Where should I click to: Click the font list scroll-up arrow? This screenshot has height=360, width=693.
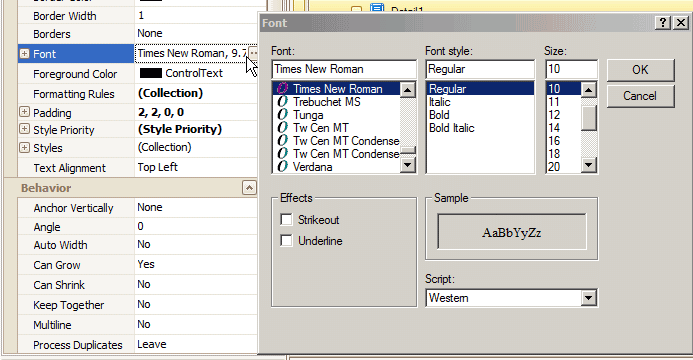tap(407, 90)
